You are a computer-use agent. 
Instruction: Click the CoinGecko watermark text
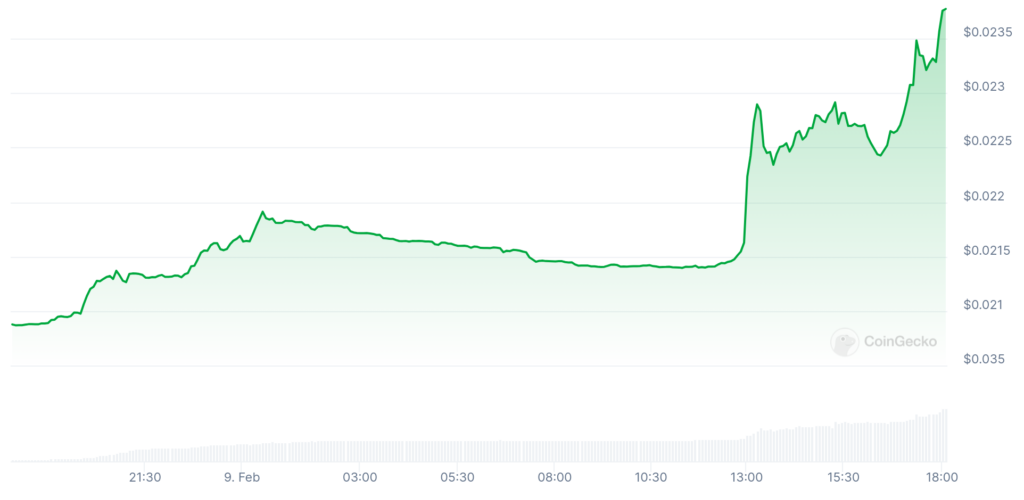point(900,342)
